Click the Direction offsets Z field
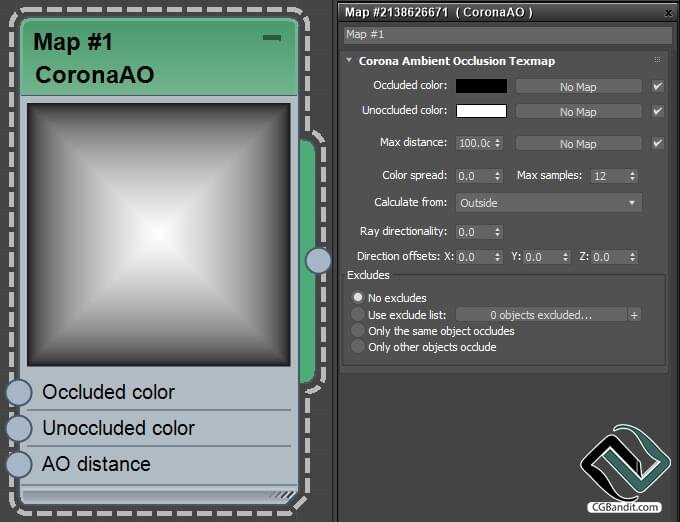This screenshot has height=522, width=680. (x=609, y=257)
